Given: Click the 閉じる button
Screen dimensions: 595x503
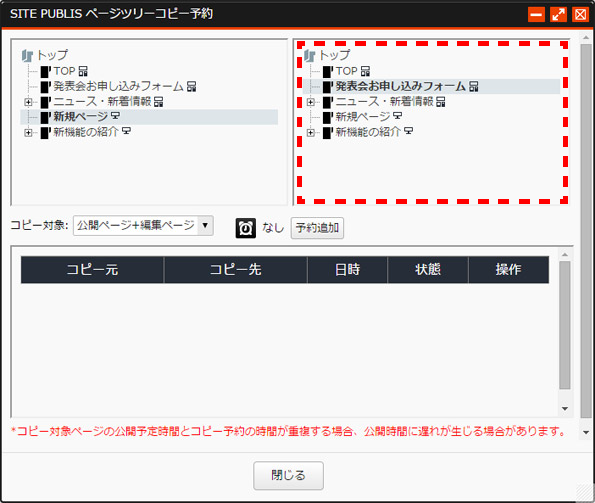Looking at the screenshot, I should pyautogui.click(x=288, y=475).
